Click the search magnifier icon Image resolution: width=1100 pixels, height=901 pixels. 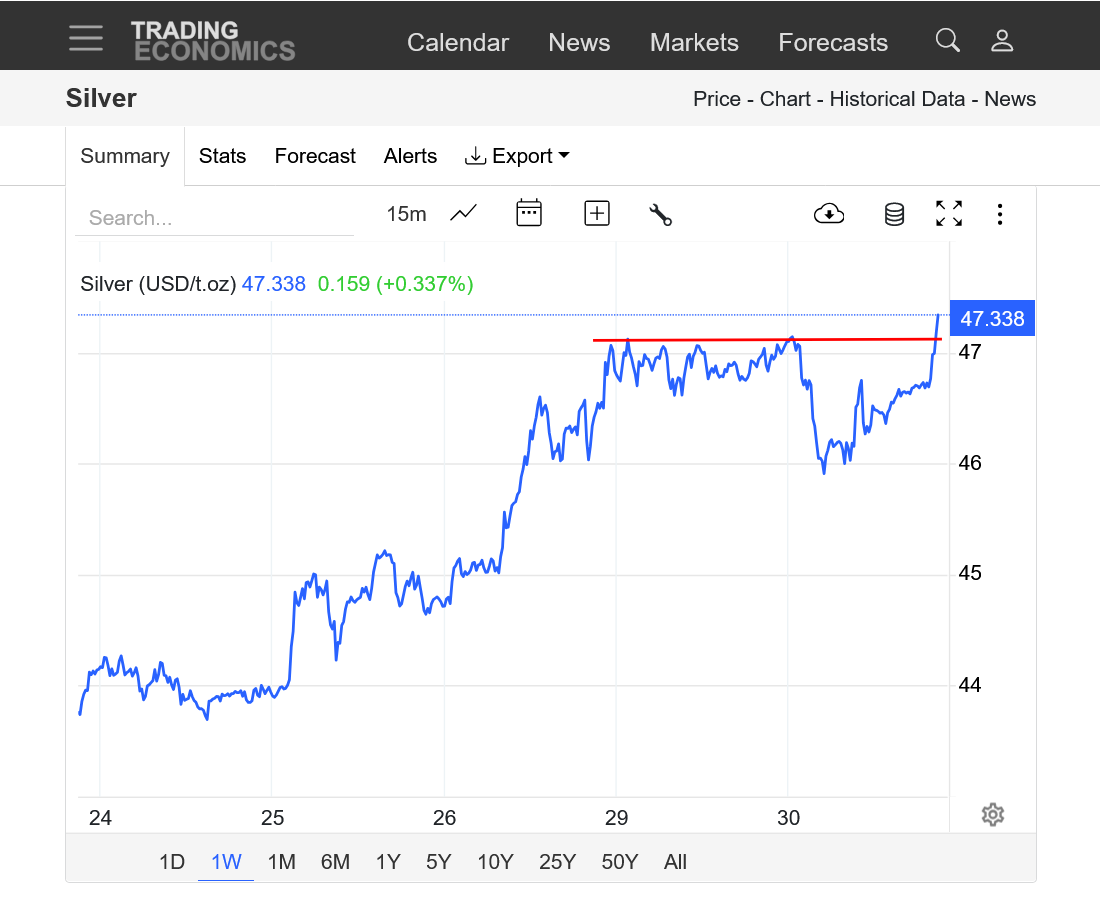pyautogui.click(x=947, y=41)
